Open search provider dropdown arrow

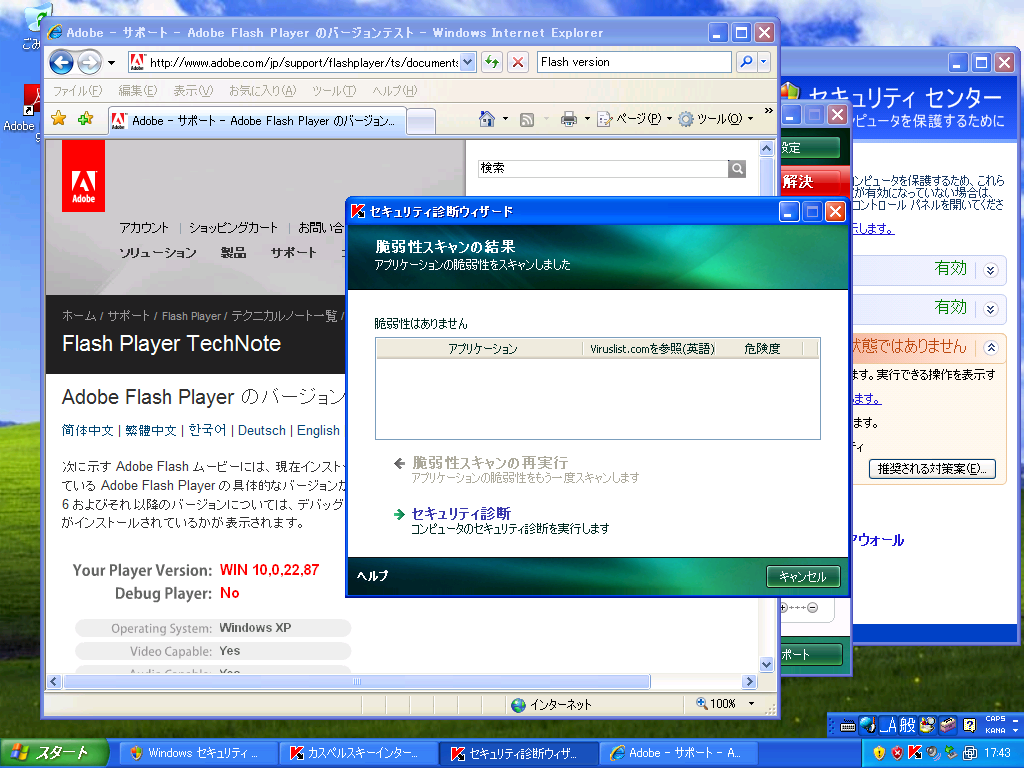(x=763, y=62)
